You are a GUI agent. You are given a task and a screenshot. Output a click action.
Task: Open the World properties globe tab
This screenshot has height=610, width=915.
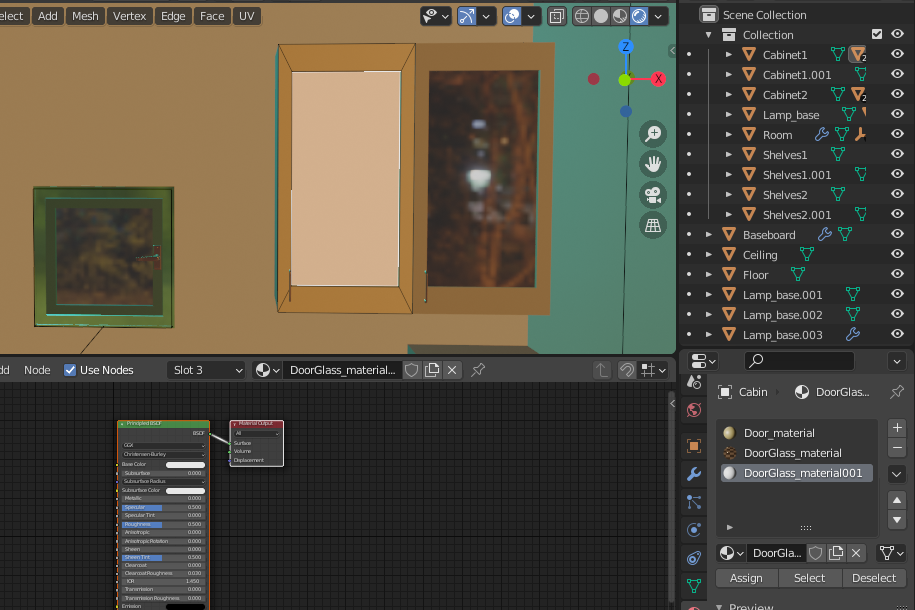point(694,410)
